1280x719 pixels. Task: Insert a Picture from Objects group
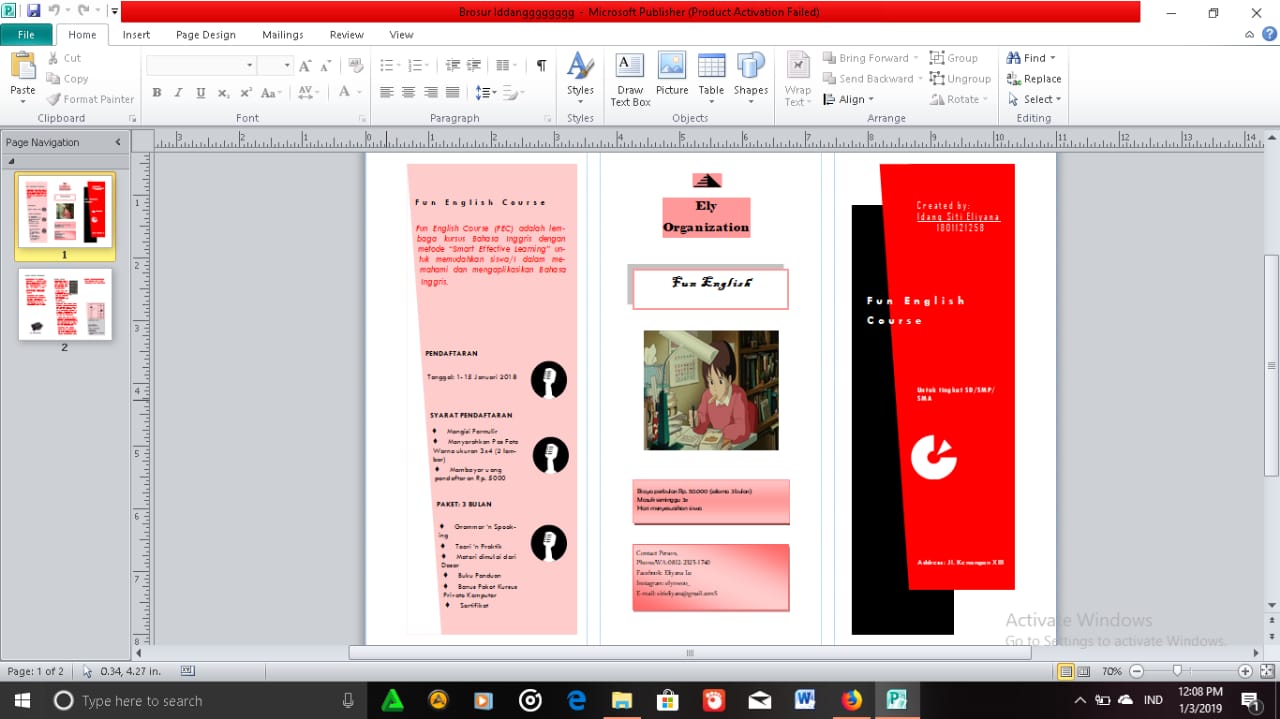coord(672,74)
